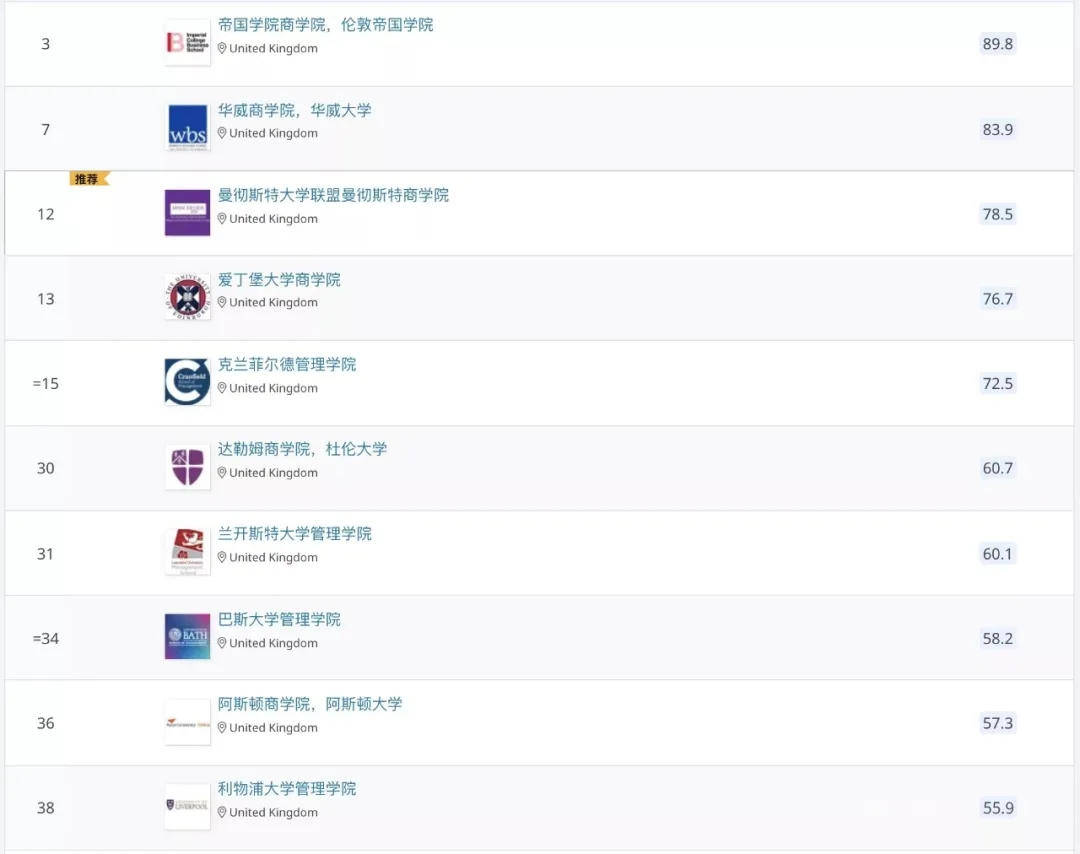Click the 推荐 recommendation badge
This screenshot has width=1080, height=854.
[x=88, y=178]
